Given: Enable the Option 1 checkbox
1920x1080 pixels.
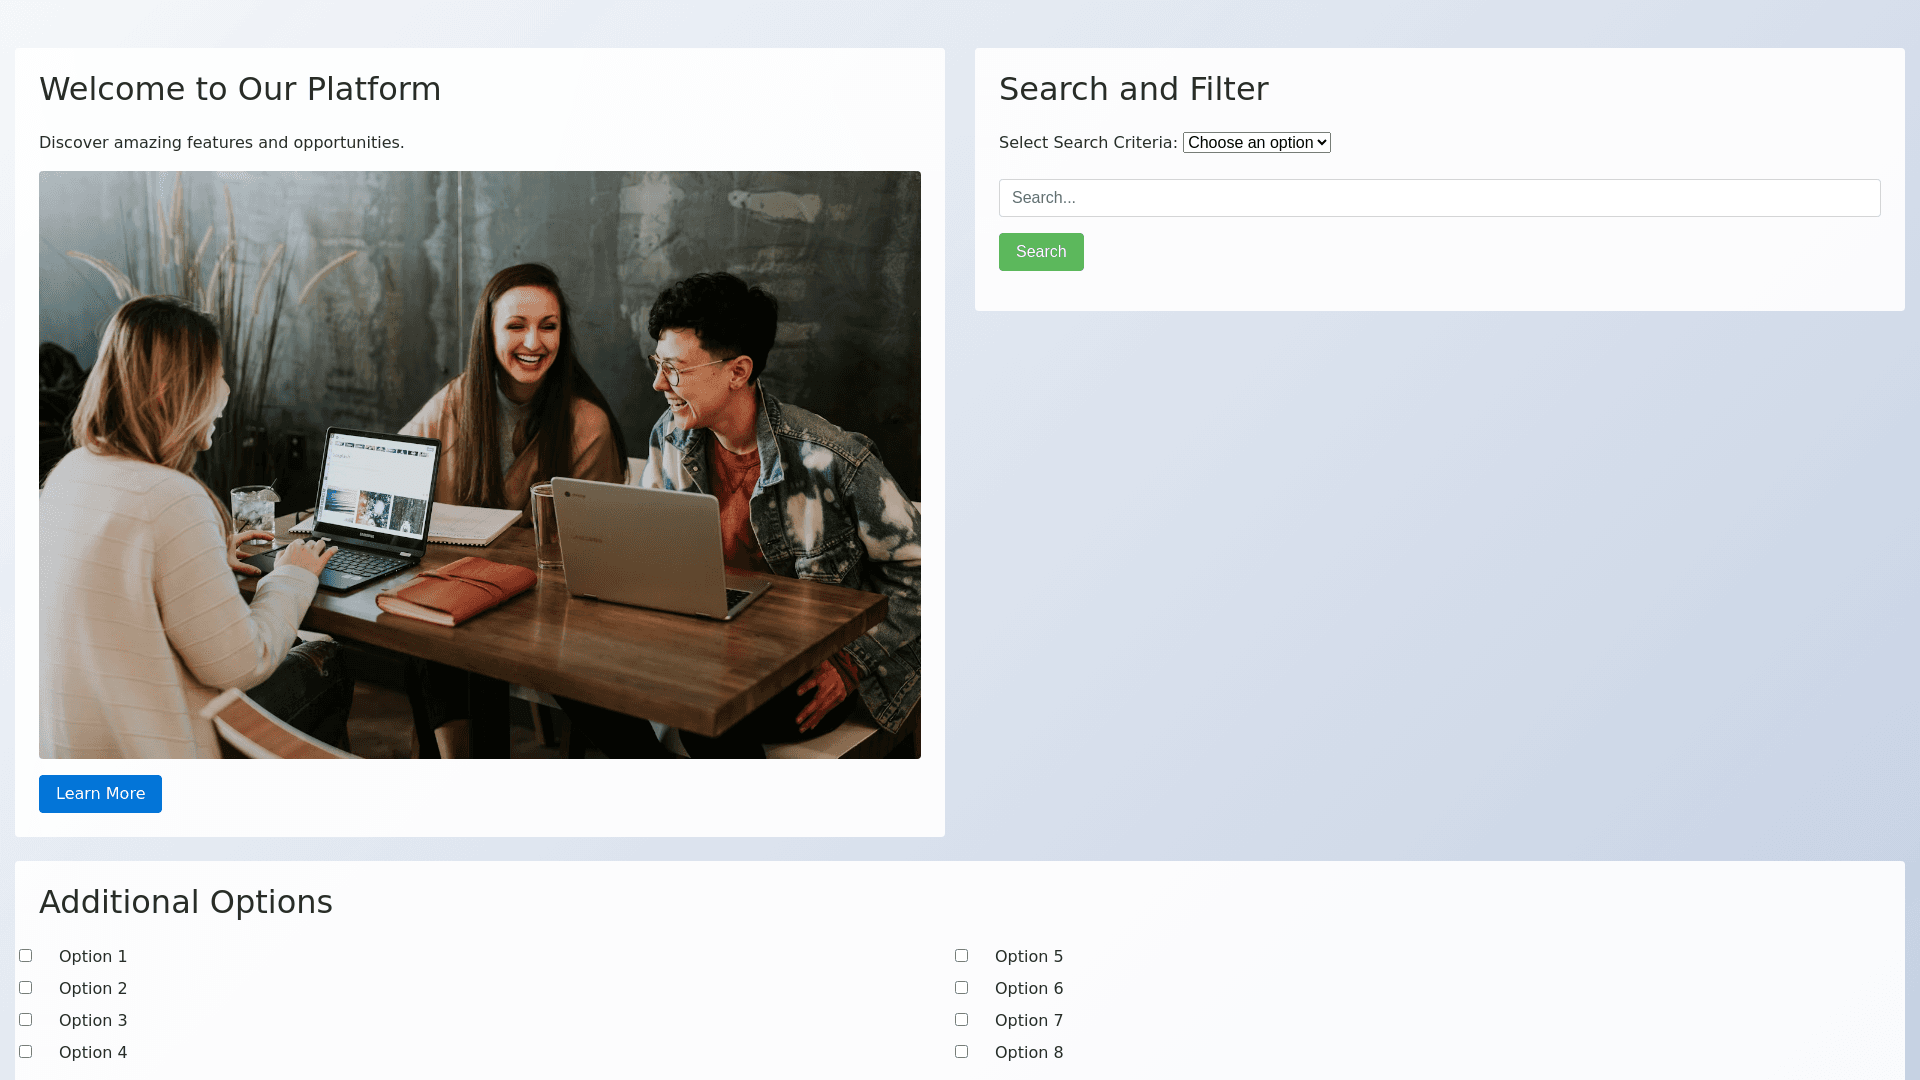Looking at the screenshot, I should coord(25,956).
